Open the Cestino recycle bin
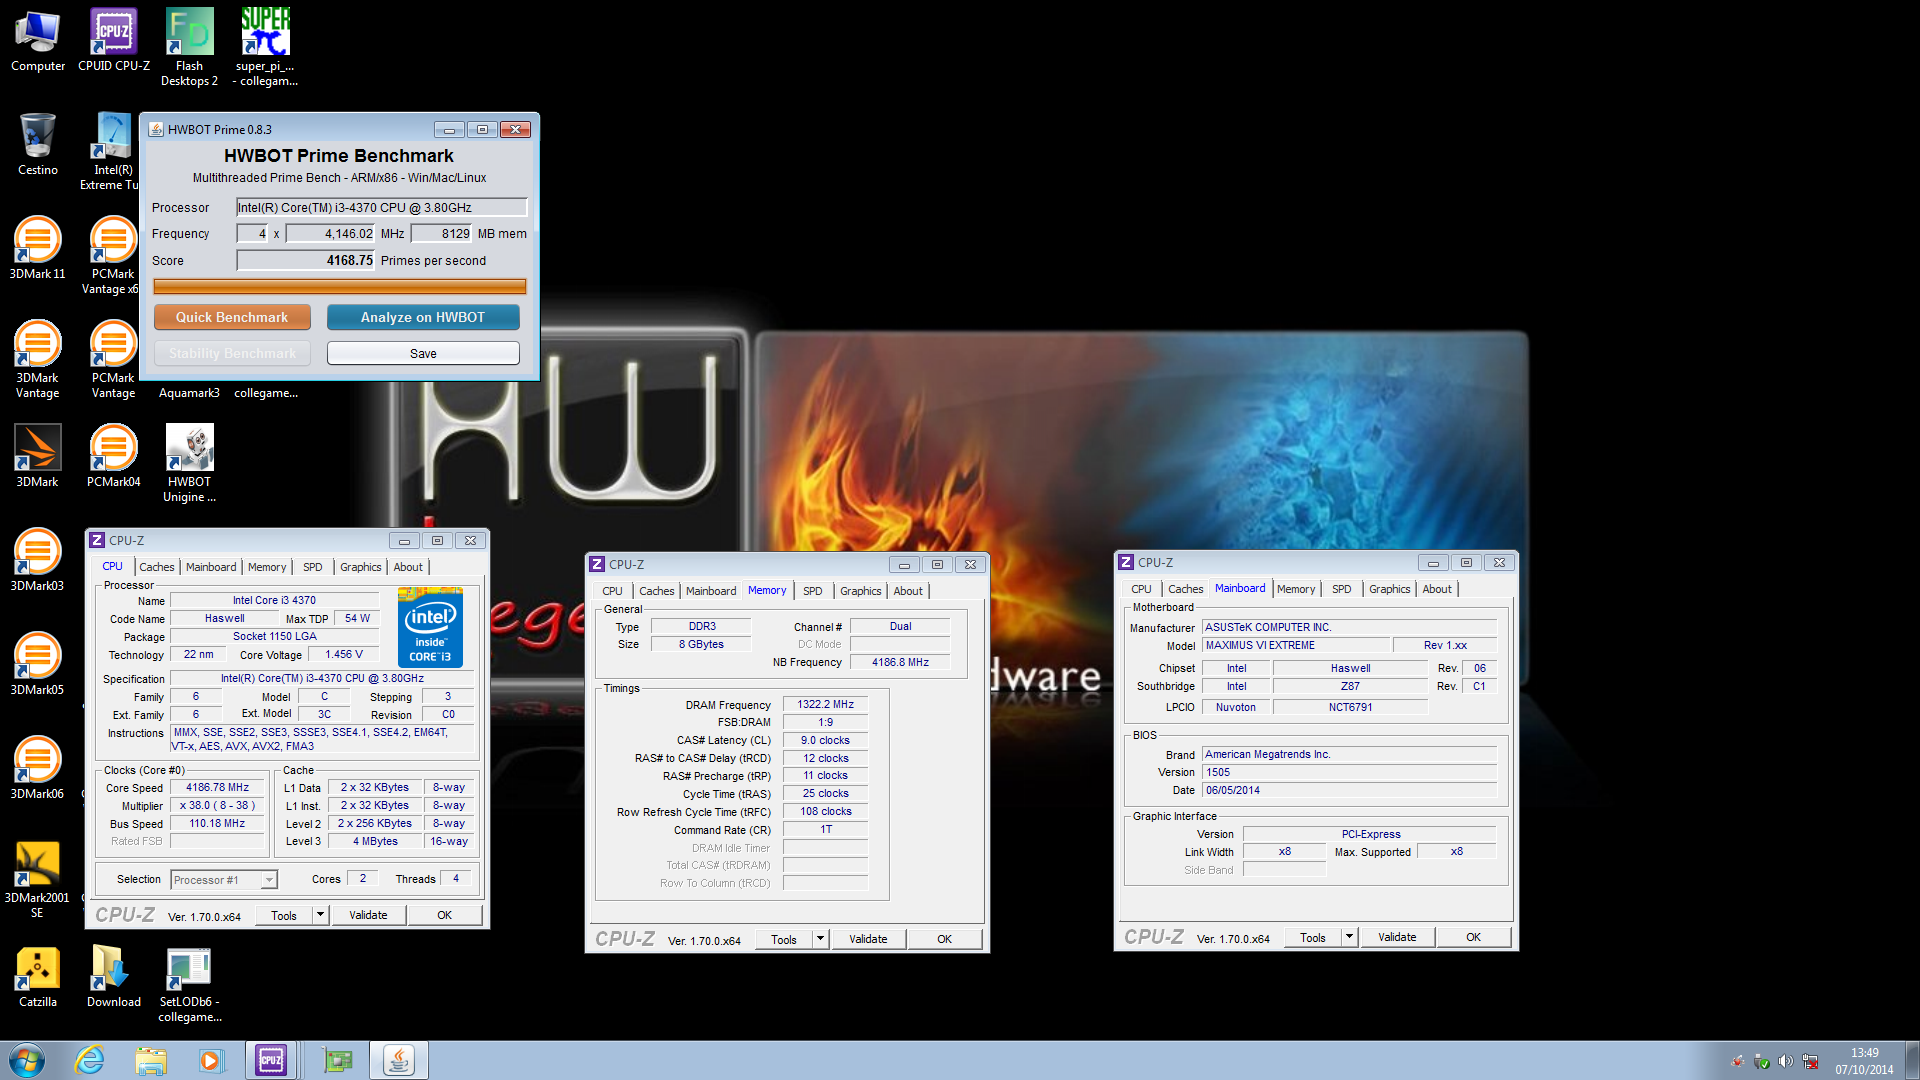 38,144
